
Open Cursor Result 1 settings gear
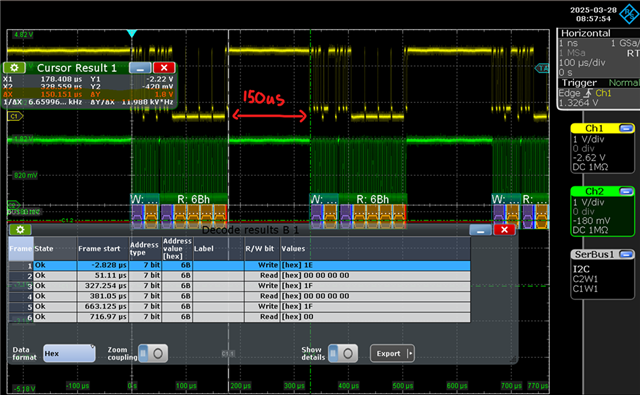[15, 68]
